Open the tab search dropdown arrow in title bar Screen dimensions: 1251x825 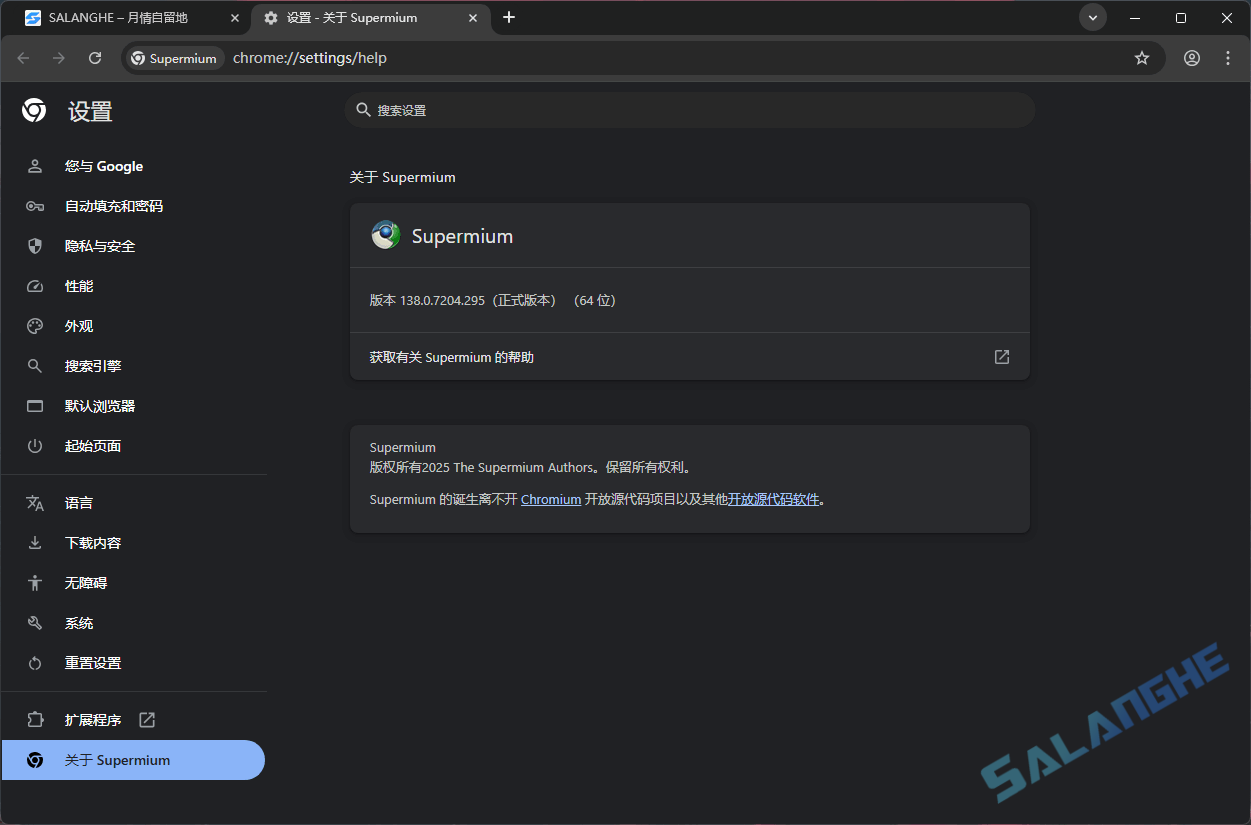1092,17
